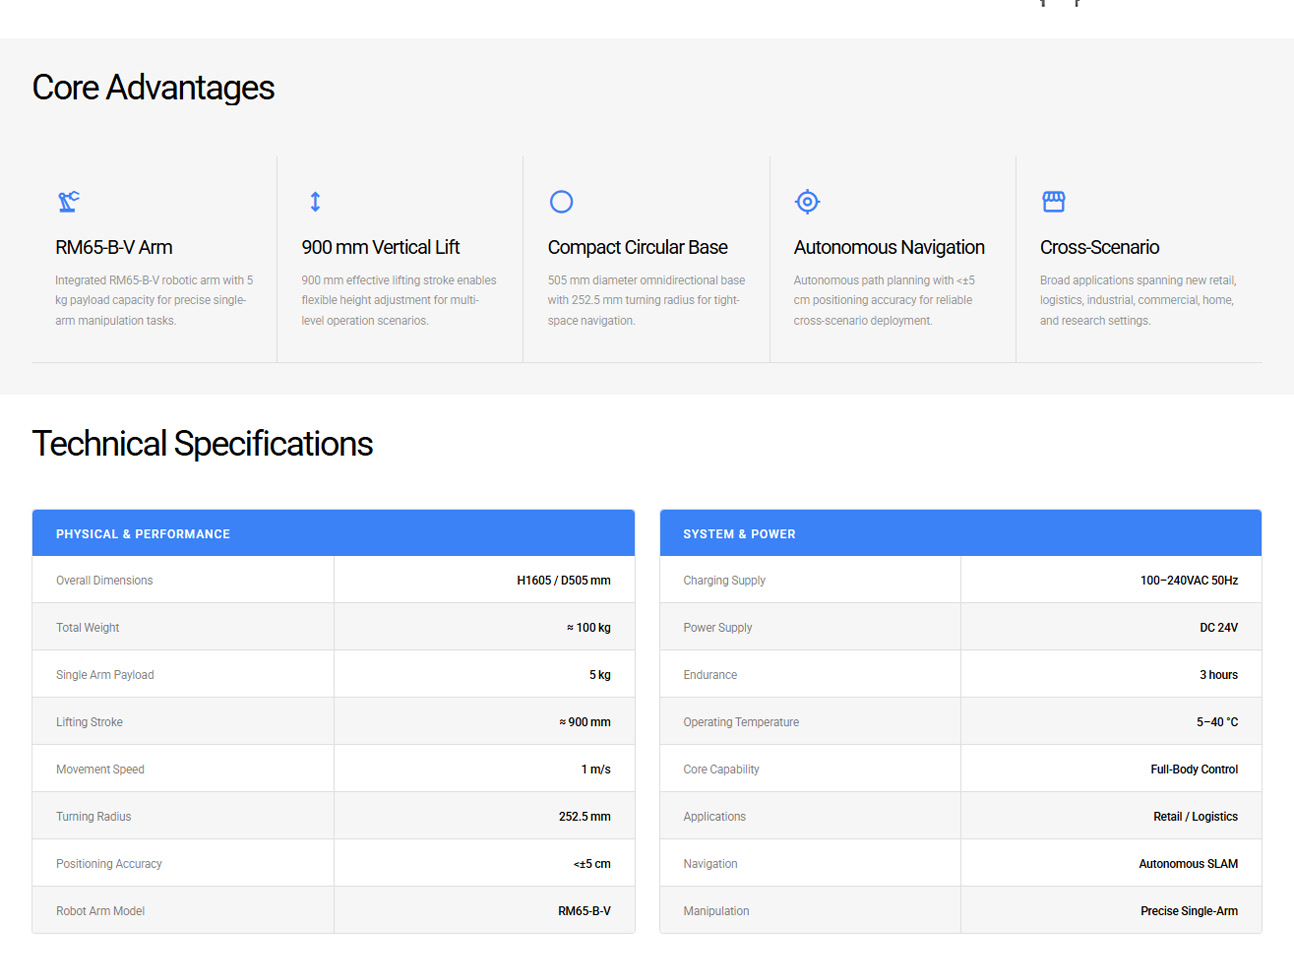Click the target icon above Autonomous Navigation
Screen dimensions: 1294x965
click(x=807, y=202)
